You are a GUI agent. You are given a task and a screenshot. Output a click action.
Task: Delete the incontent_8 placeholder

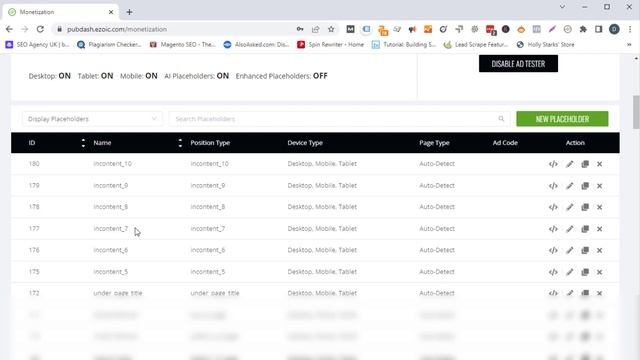point(600,207)
